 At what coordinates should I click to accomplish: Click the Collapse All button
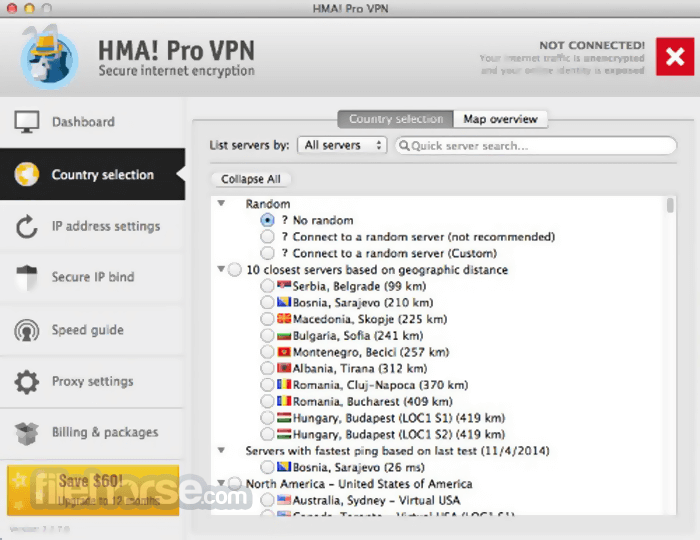pos(250,179)
